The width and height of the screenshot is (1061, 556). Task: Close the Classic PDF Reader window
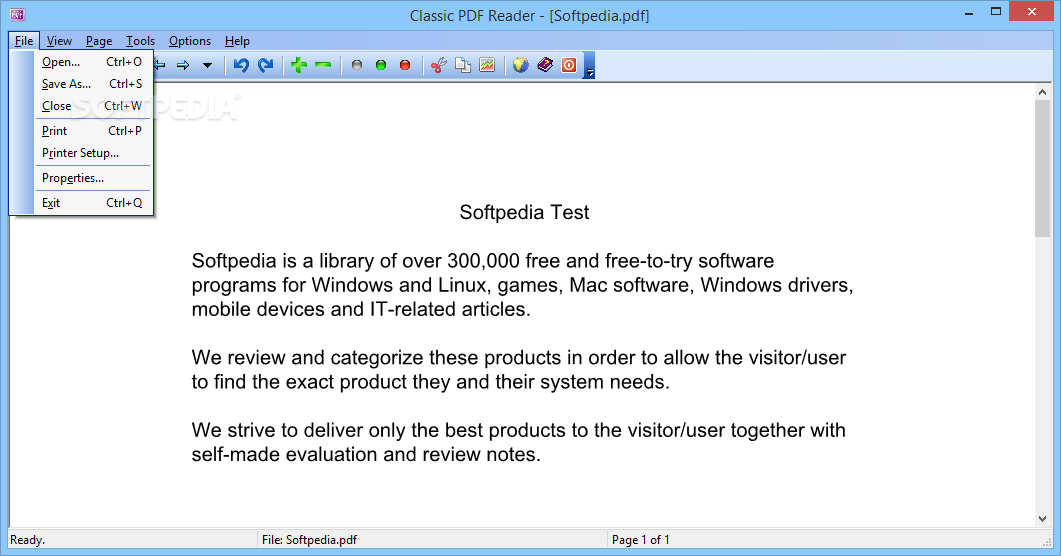tap(1032, 11)
